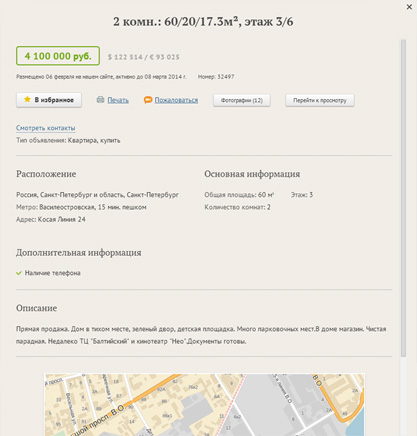Image resolution: width=417 pixels, height=436 pixels.
Task: Click the 4 100 000 руб. price box
Action: [x=58, y=56]
